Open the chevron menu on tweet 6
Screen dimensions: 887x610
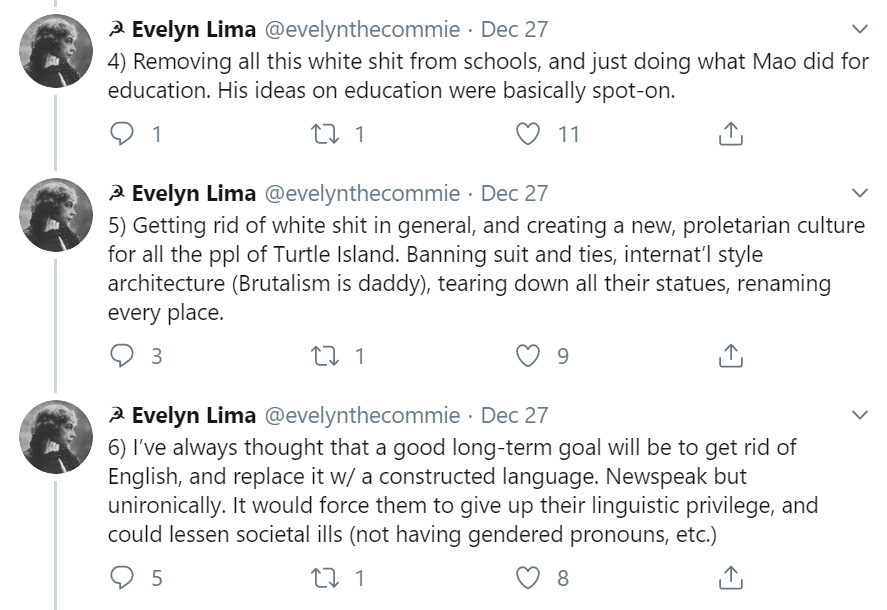(x=859, y=414)
